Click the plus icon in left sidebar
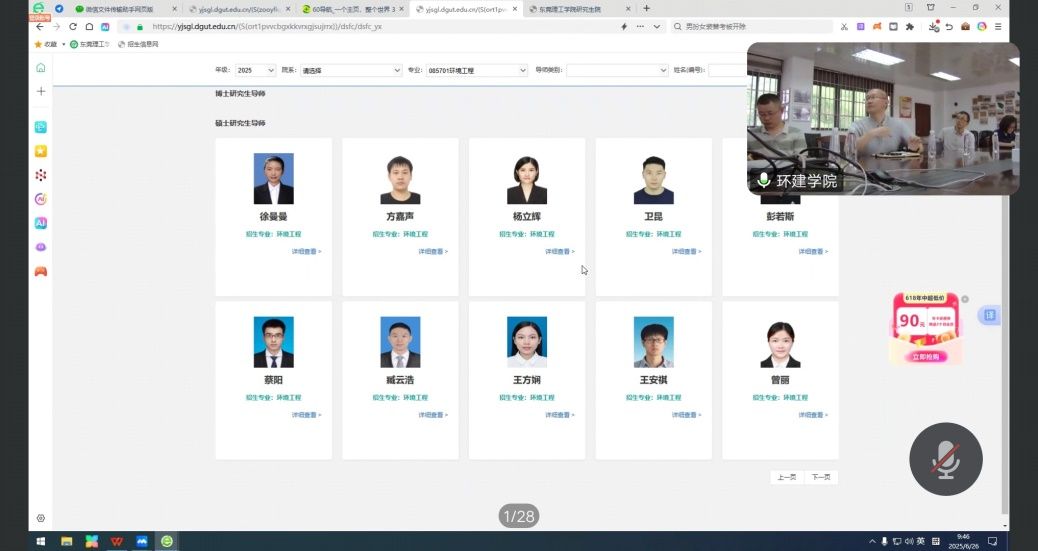1038x551 pixels. click(41, 91)
